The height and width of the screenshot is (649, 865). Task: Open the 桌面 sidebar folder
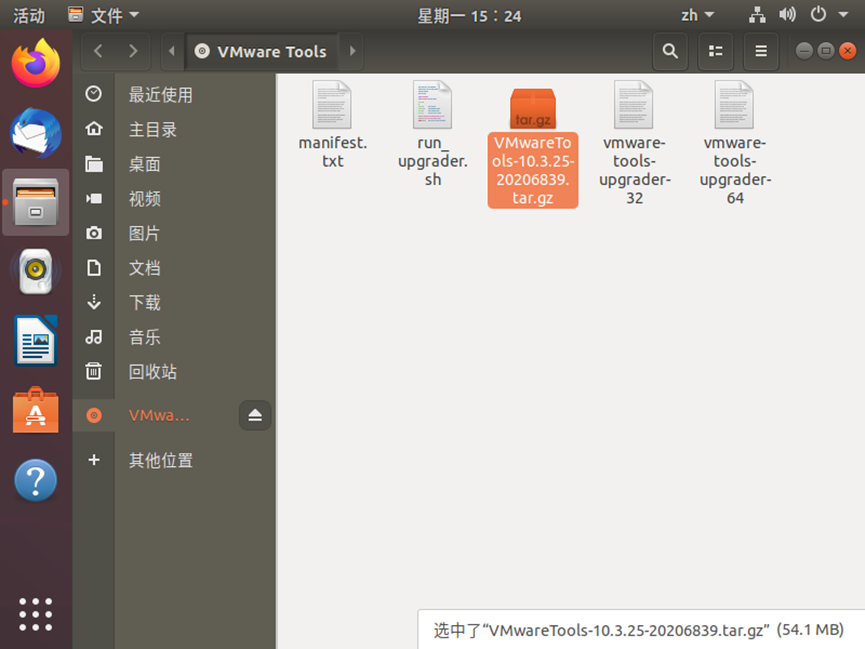click(x=174, y=164)
